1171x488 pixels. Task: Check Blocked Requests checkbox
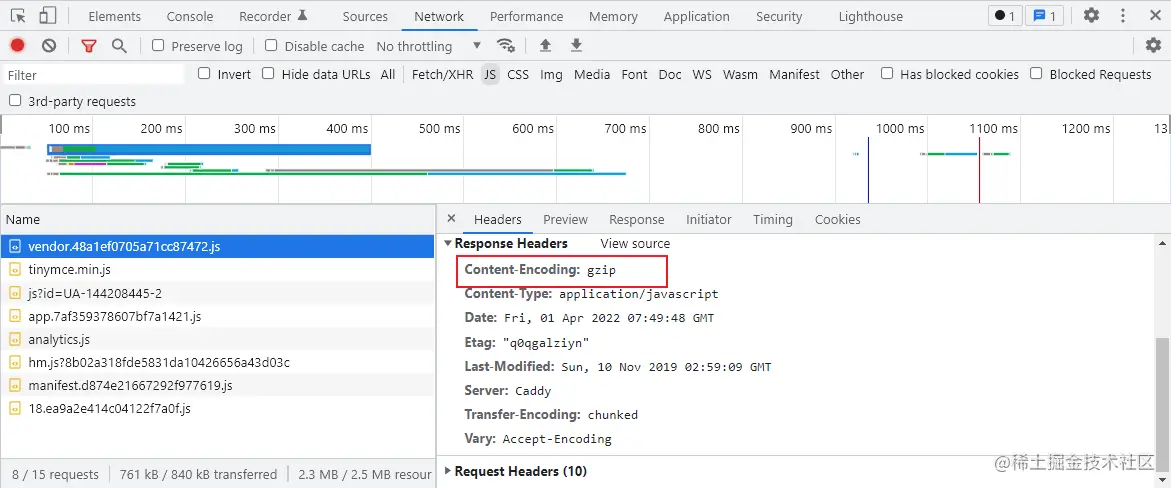pos(1036,73)
